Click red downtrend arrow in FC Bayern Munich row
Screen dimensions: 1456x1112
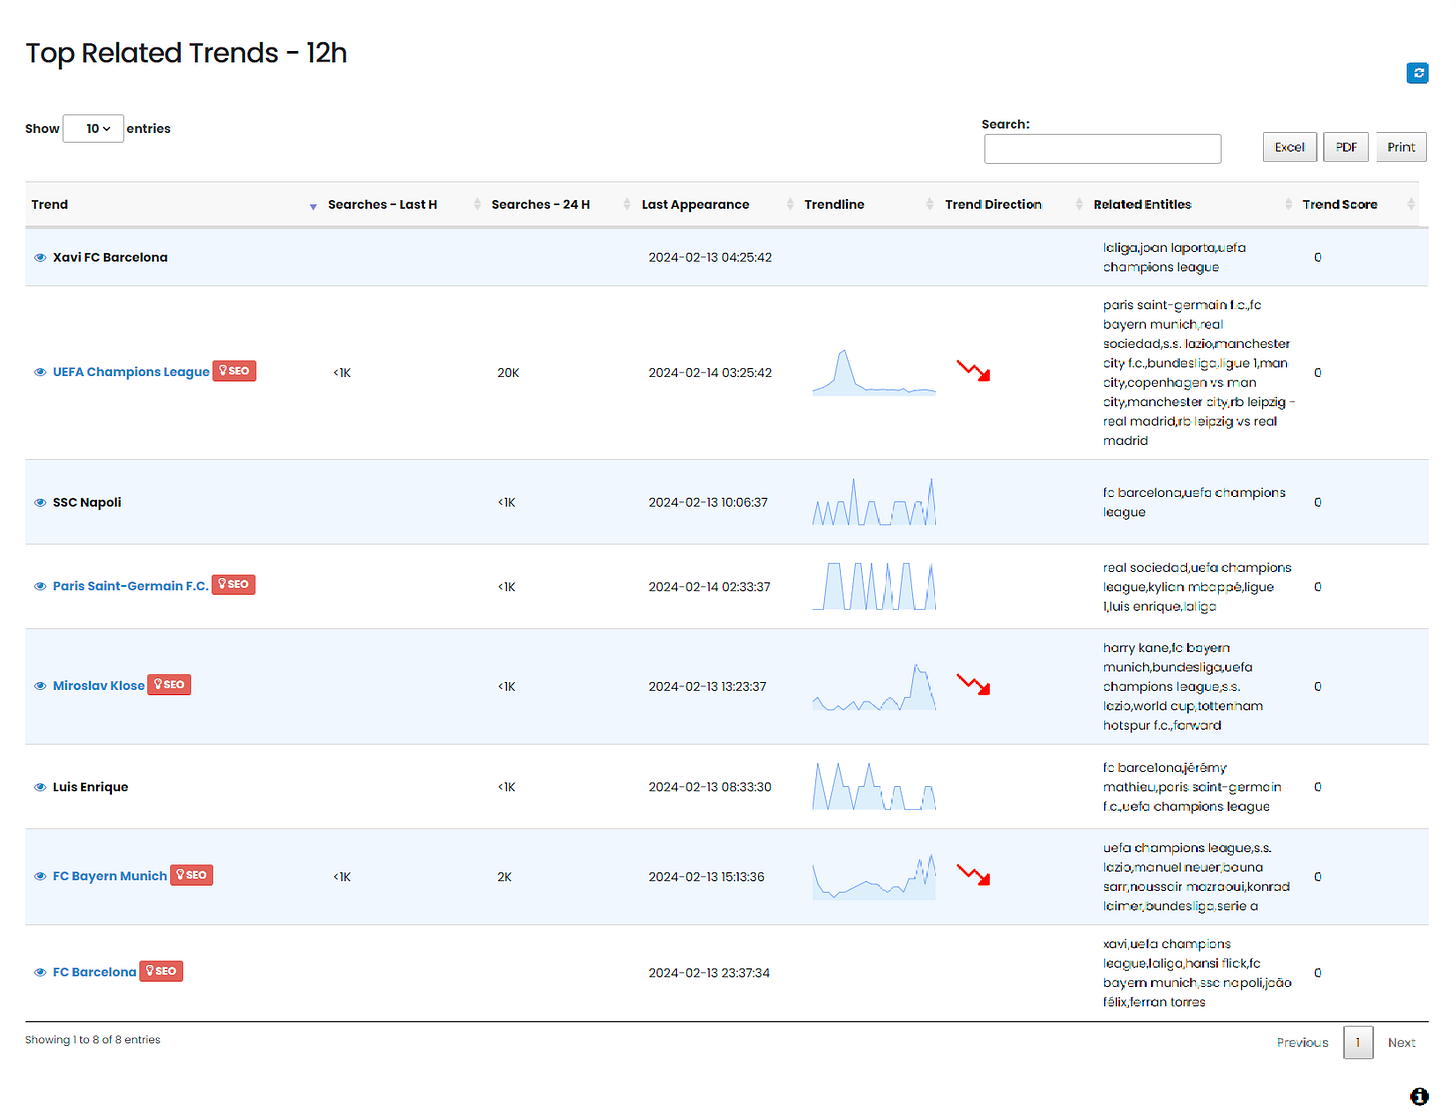(x=973, y=875)
